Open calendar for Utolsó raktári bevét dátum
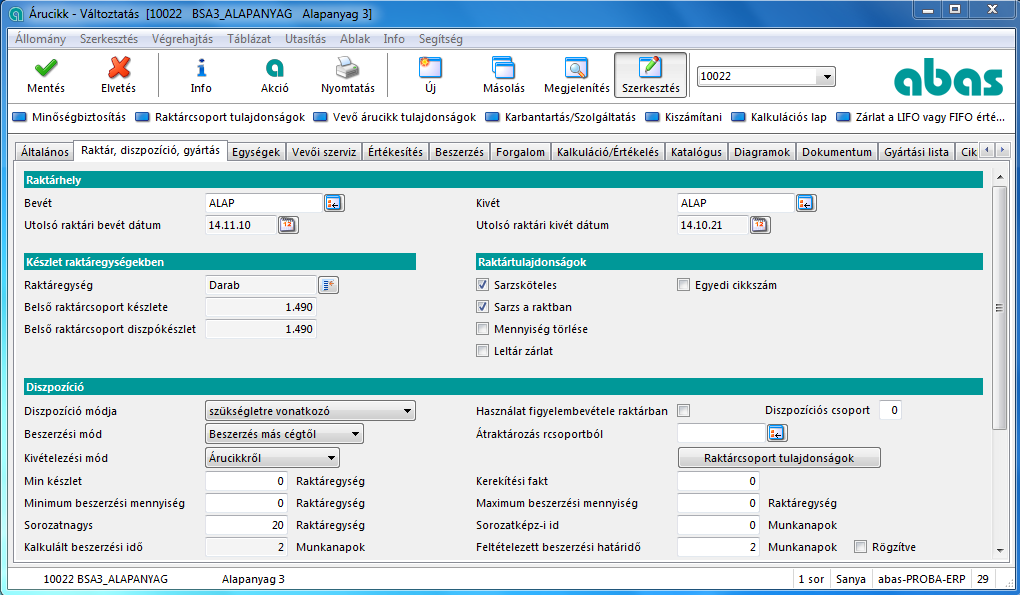Viewport: 1020px width, 595px height. pos(288,226)
